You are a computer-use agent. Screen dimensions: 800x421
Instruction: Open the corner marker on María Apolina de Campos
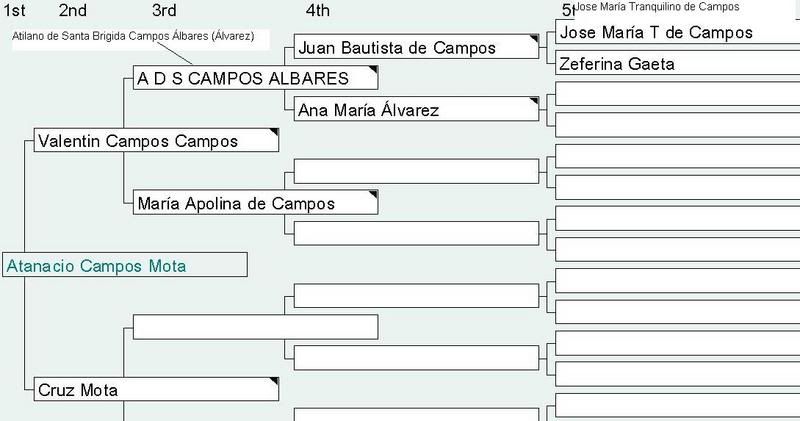pyautogui.click(x=372, y=194)
